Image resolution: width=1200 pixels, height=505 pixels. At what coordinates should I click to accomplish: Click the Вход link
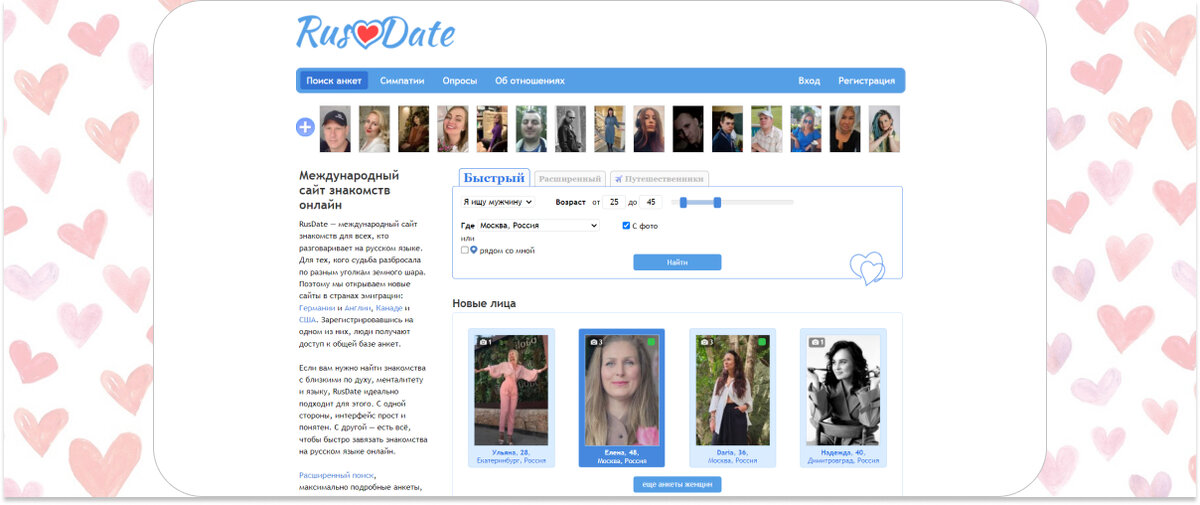point(809,81)
